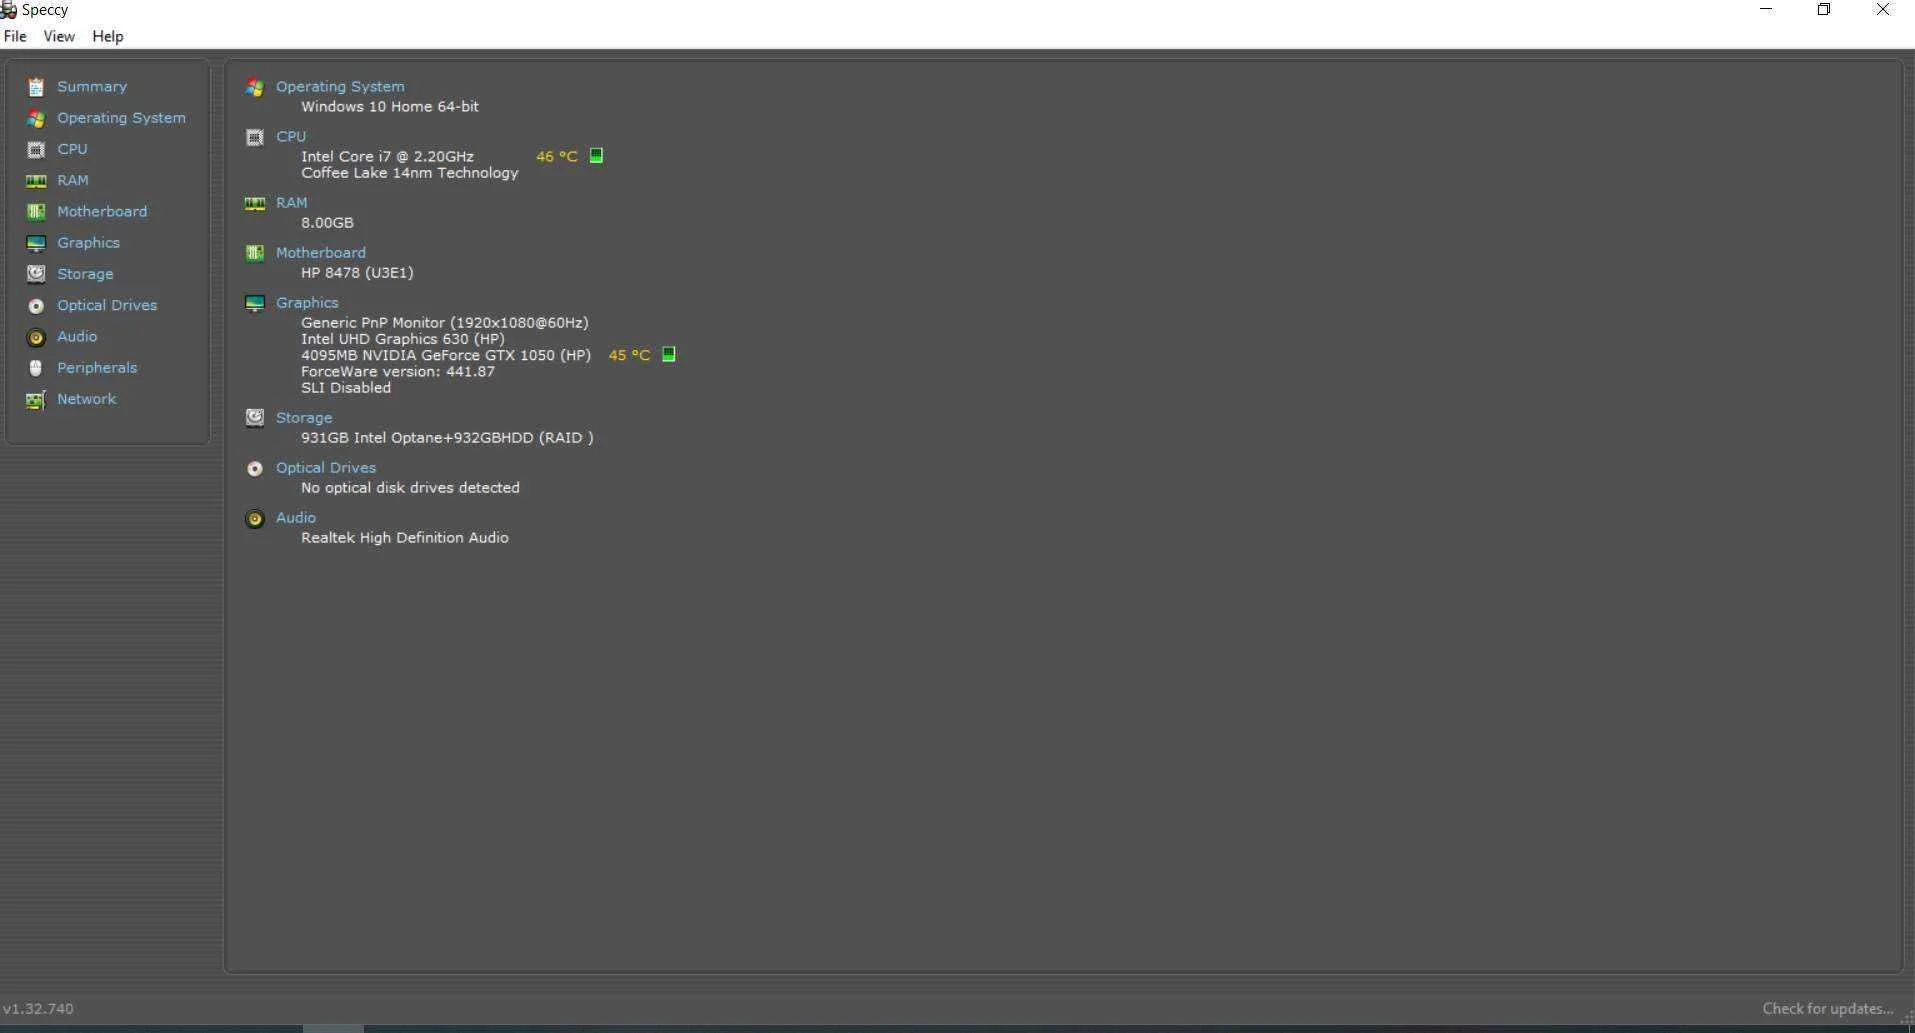1915x1033 pixels.
Task: Open the View menu
Action: [x=59, y=36]
